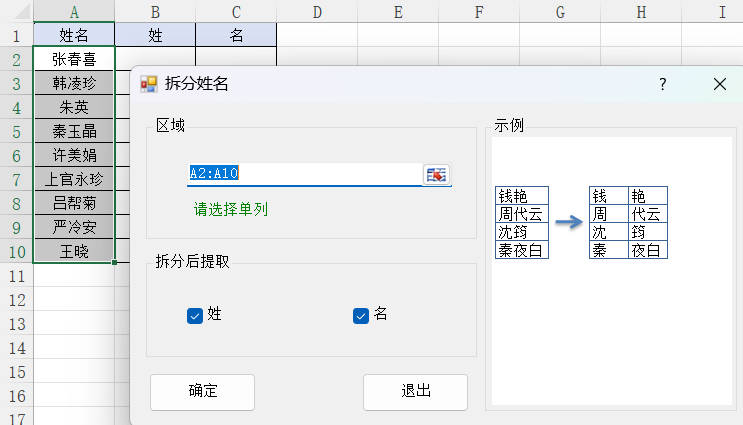
Task: Click row 12 header
Action: (16, 299)
